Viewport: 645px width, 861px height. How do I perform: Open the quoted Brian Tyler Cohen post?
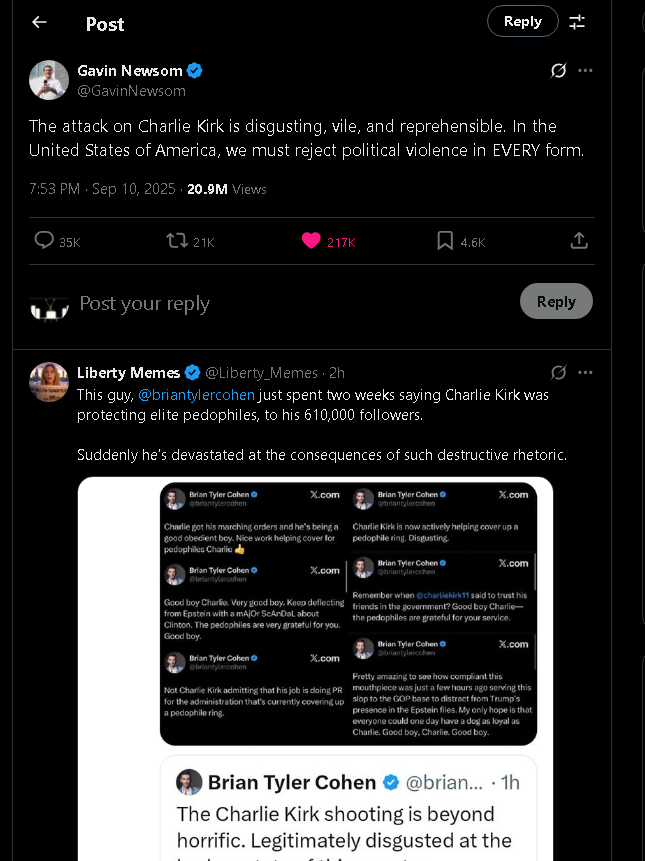(x=348, y=808)
